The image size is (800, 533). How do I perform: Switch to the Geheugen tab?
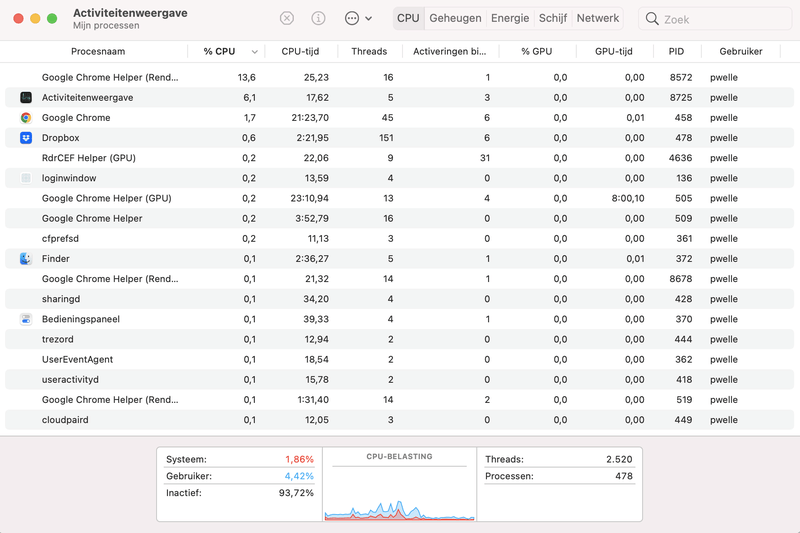(455, 18)
